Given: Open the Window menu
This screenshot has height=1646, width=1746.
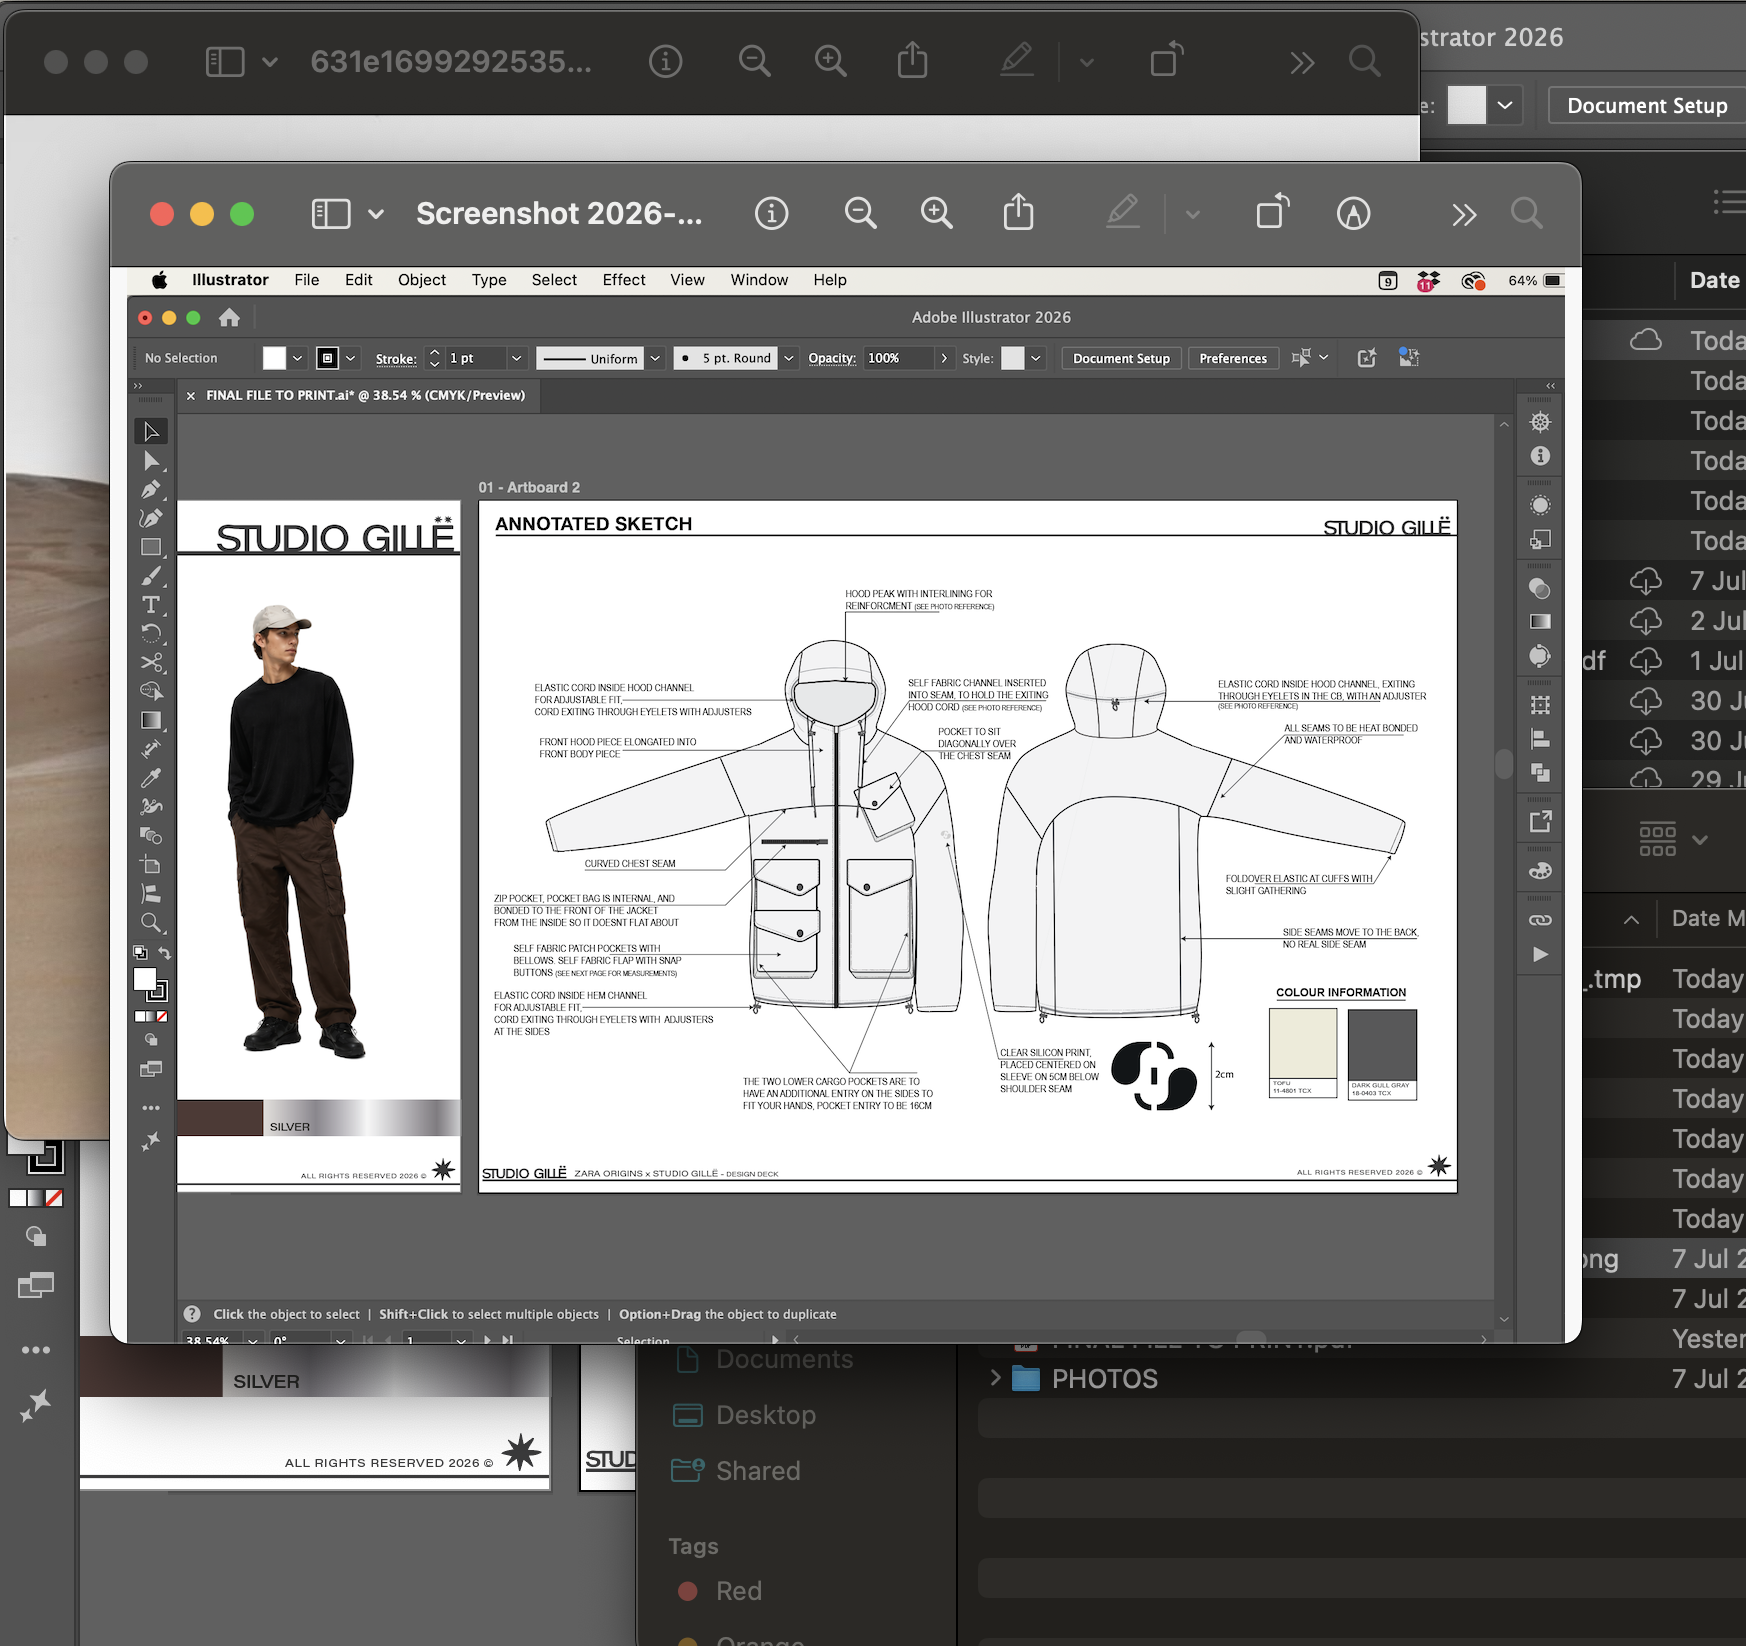Looking at the screenshot, I should 759,280.
